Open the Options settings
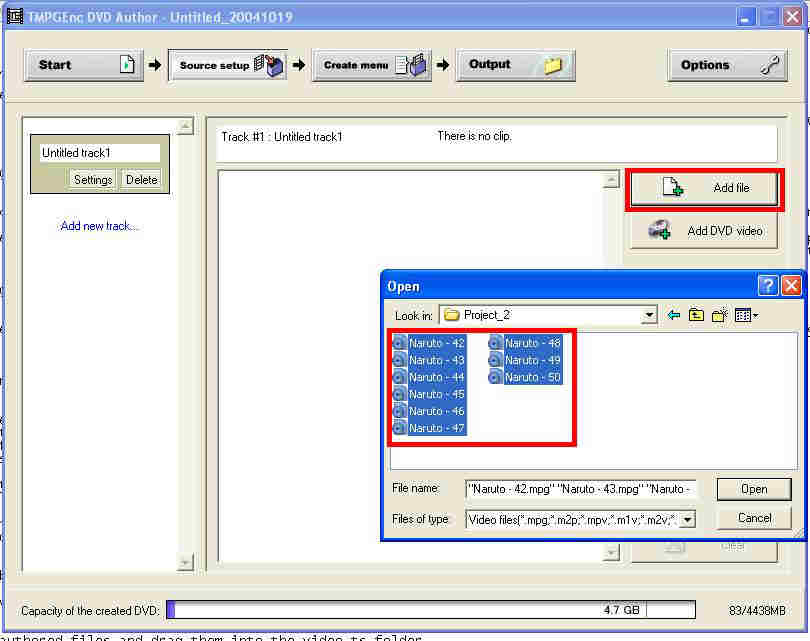This screenshot has height=641, width=810. pyautogui.click(x=727, y=65)
